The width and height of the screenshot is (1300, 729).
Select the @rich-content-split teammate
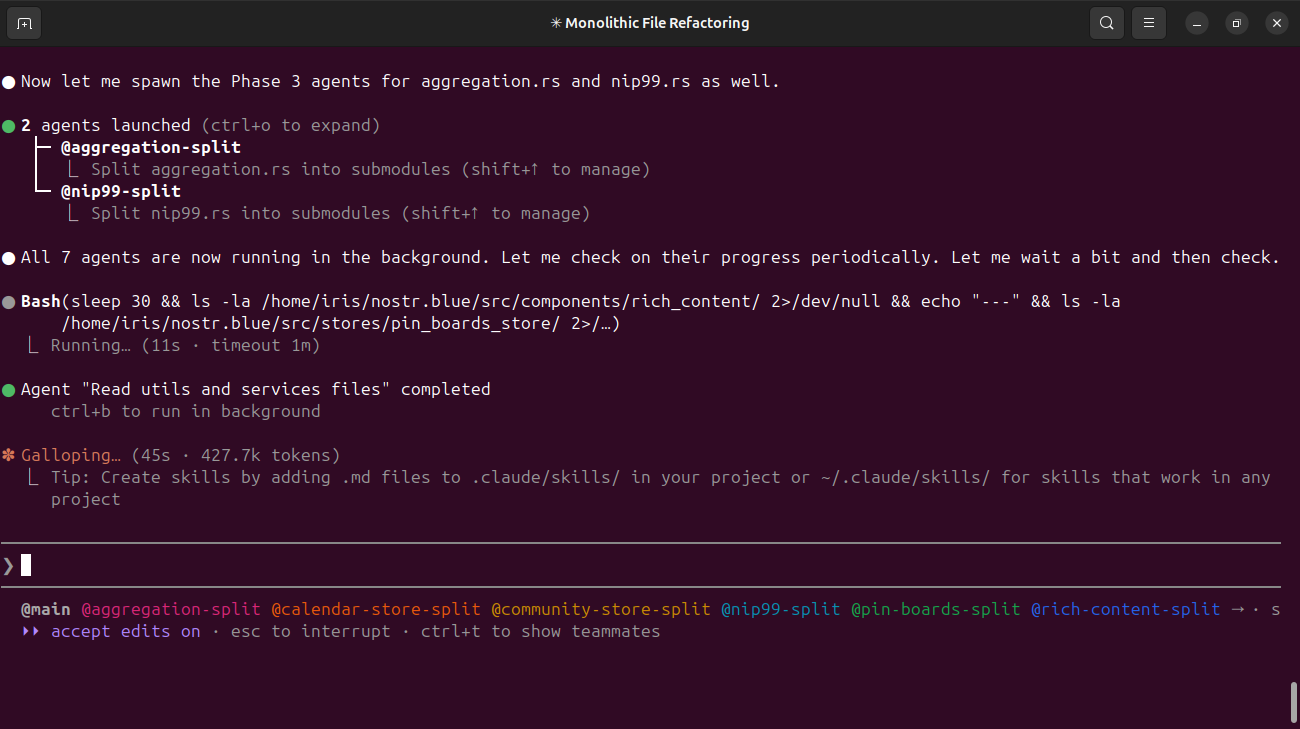[x=1125, y=609]
